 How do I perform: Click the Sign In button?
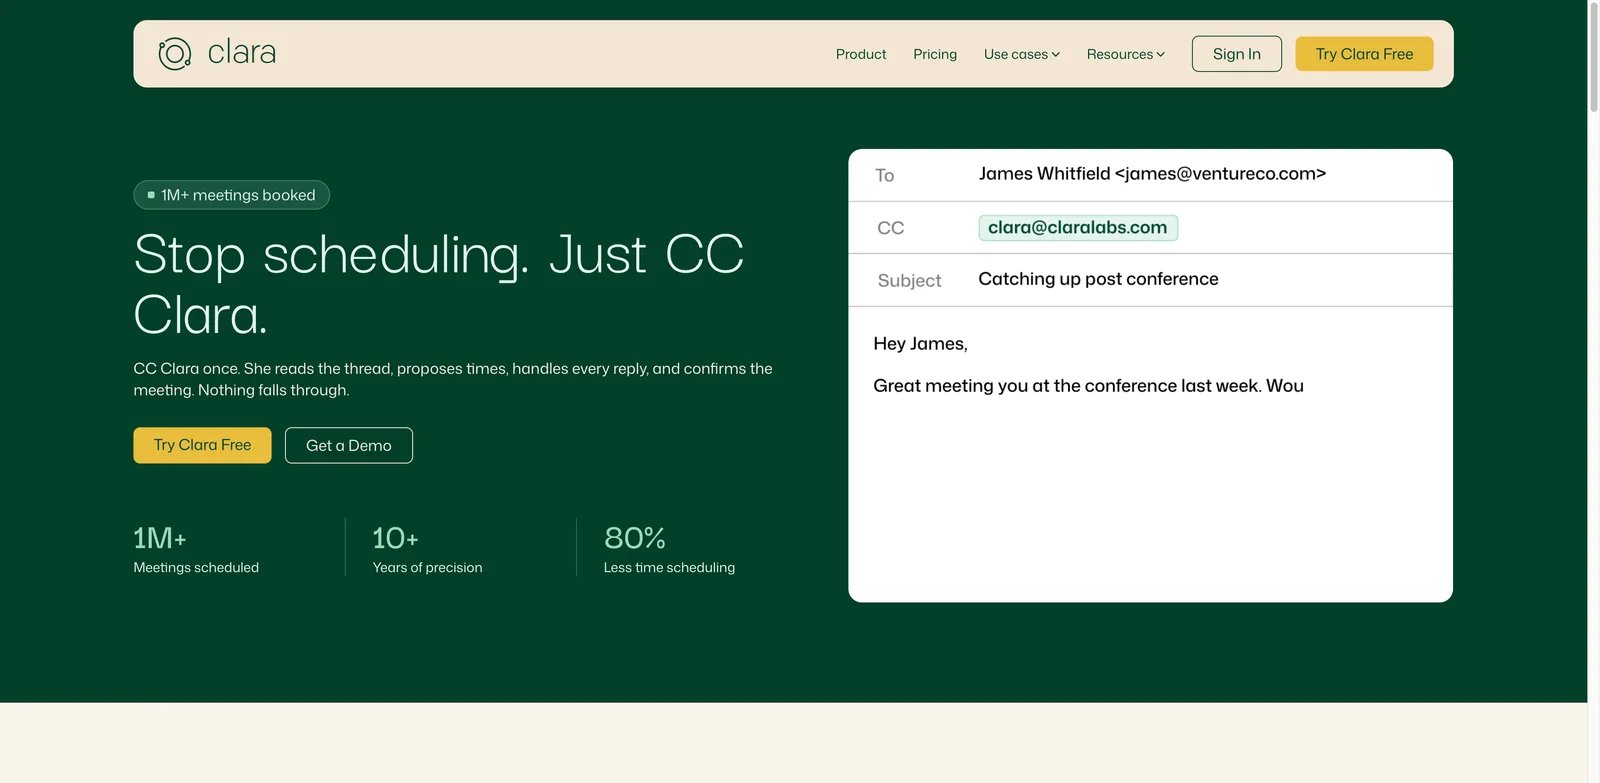1237,54
